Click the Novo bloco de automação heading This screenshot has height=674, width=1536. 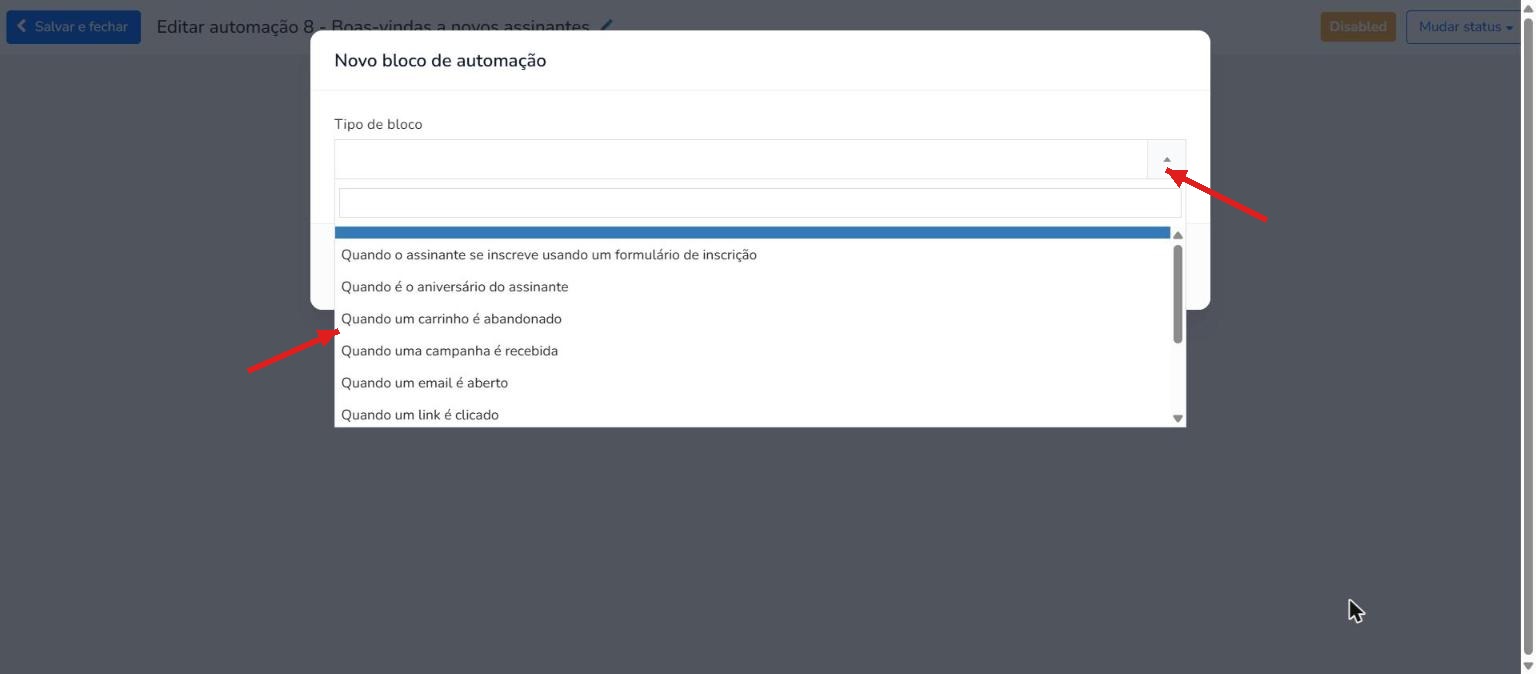coord(440,60)
